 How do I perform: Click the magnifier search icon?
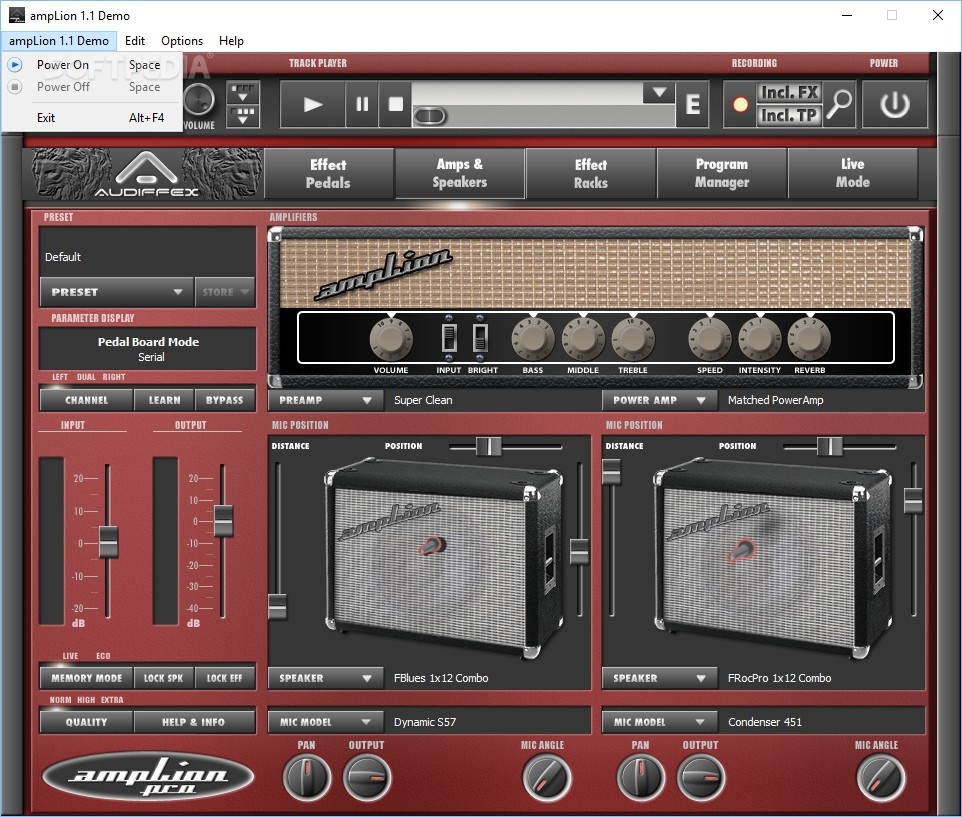[x=839, y=104]
